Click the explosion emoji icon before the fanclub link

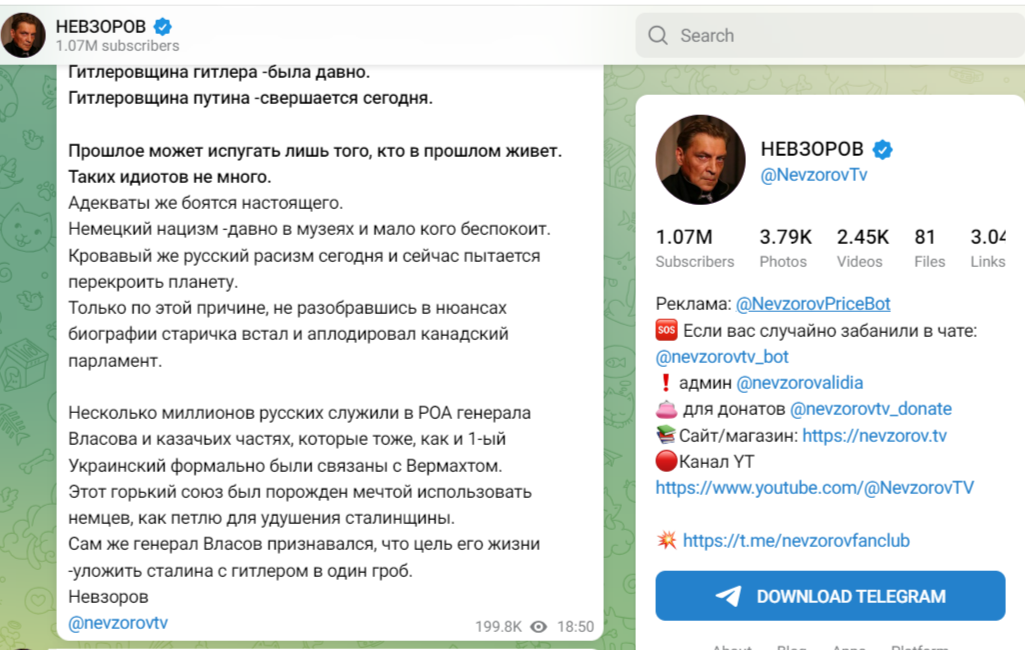pyautogui.click(x=667, y=540)
